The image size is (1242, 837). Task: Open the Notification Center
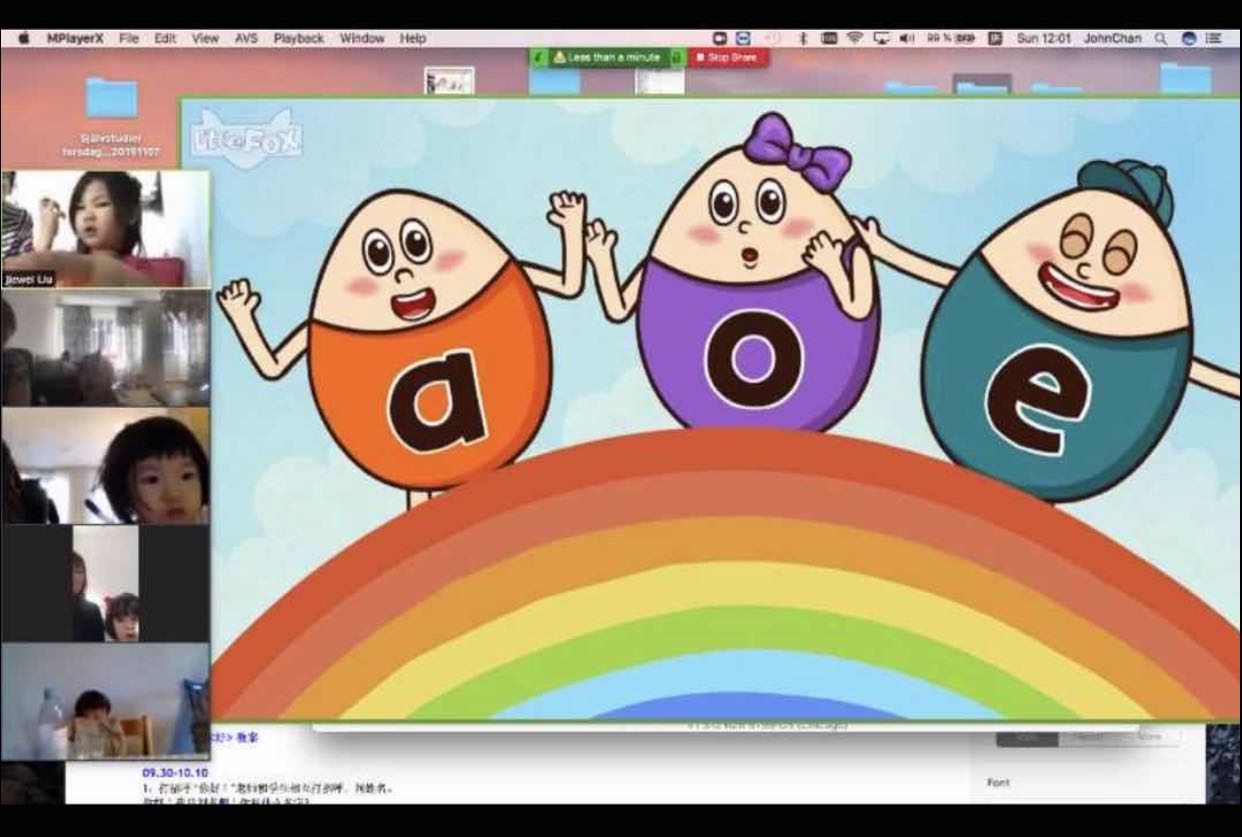pos(1214,38)
